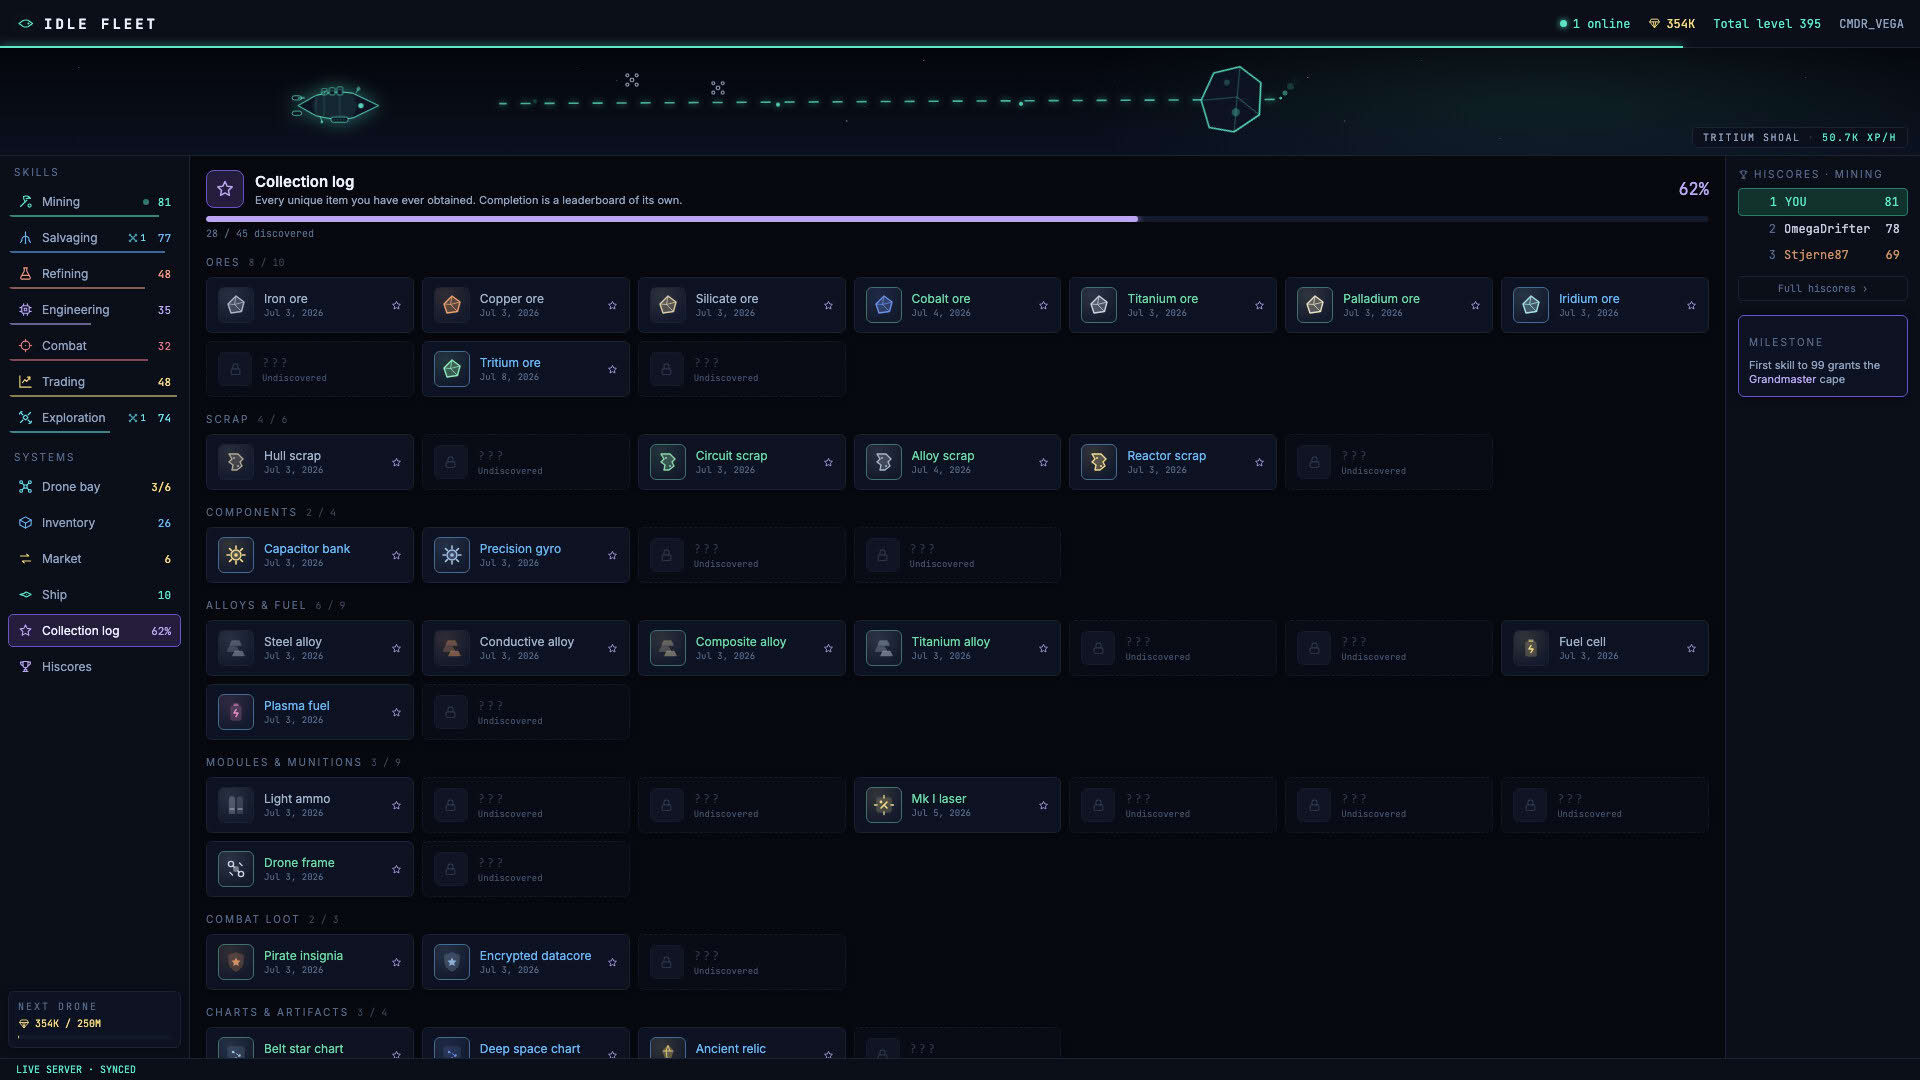Image resolution: width=1920 pixels, height=1080 pixels.
Task: Click the 354K credits balance
Action: click(x=1672, y=24)
